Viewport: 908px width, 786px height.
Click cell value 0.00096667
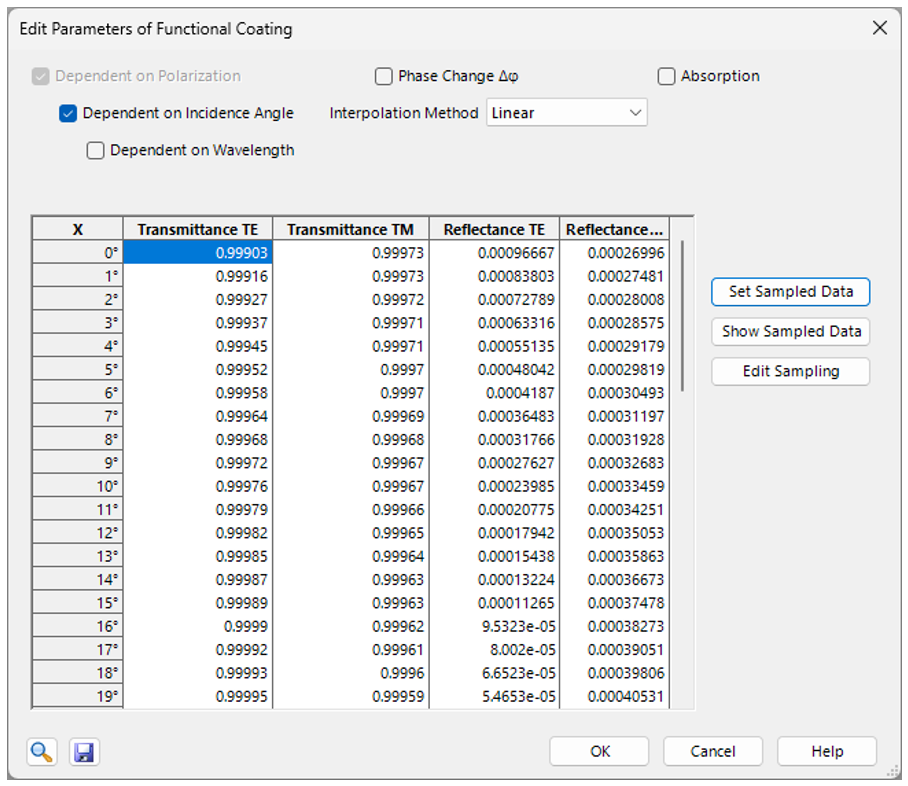click(494, 253)
